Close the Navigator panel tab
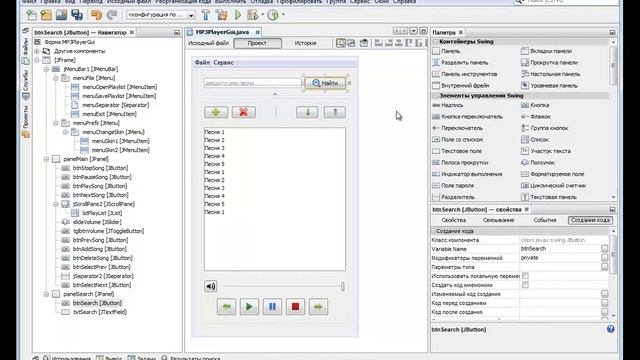Image resolution: width=640 pixels, height=360 pixels. click(x=132, y=32)
